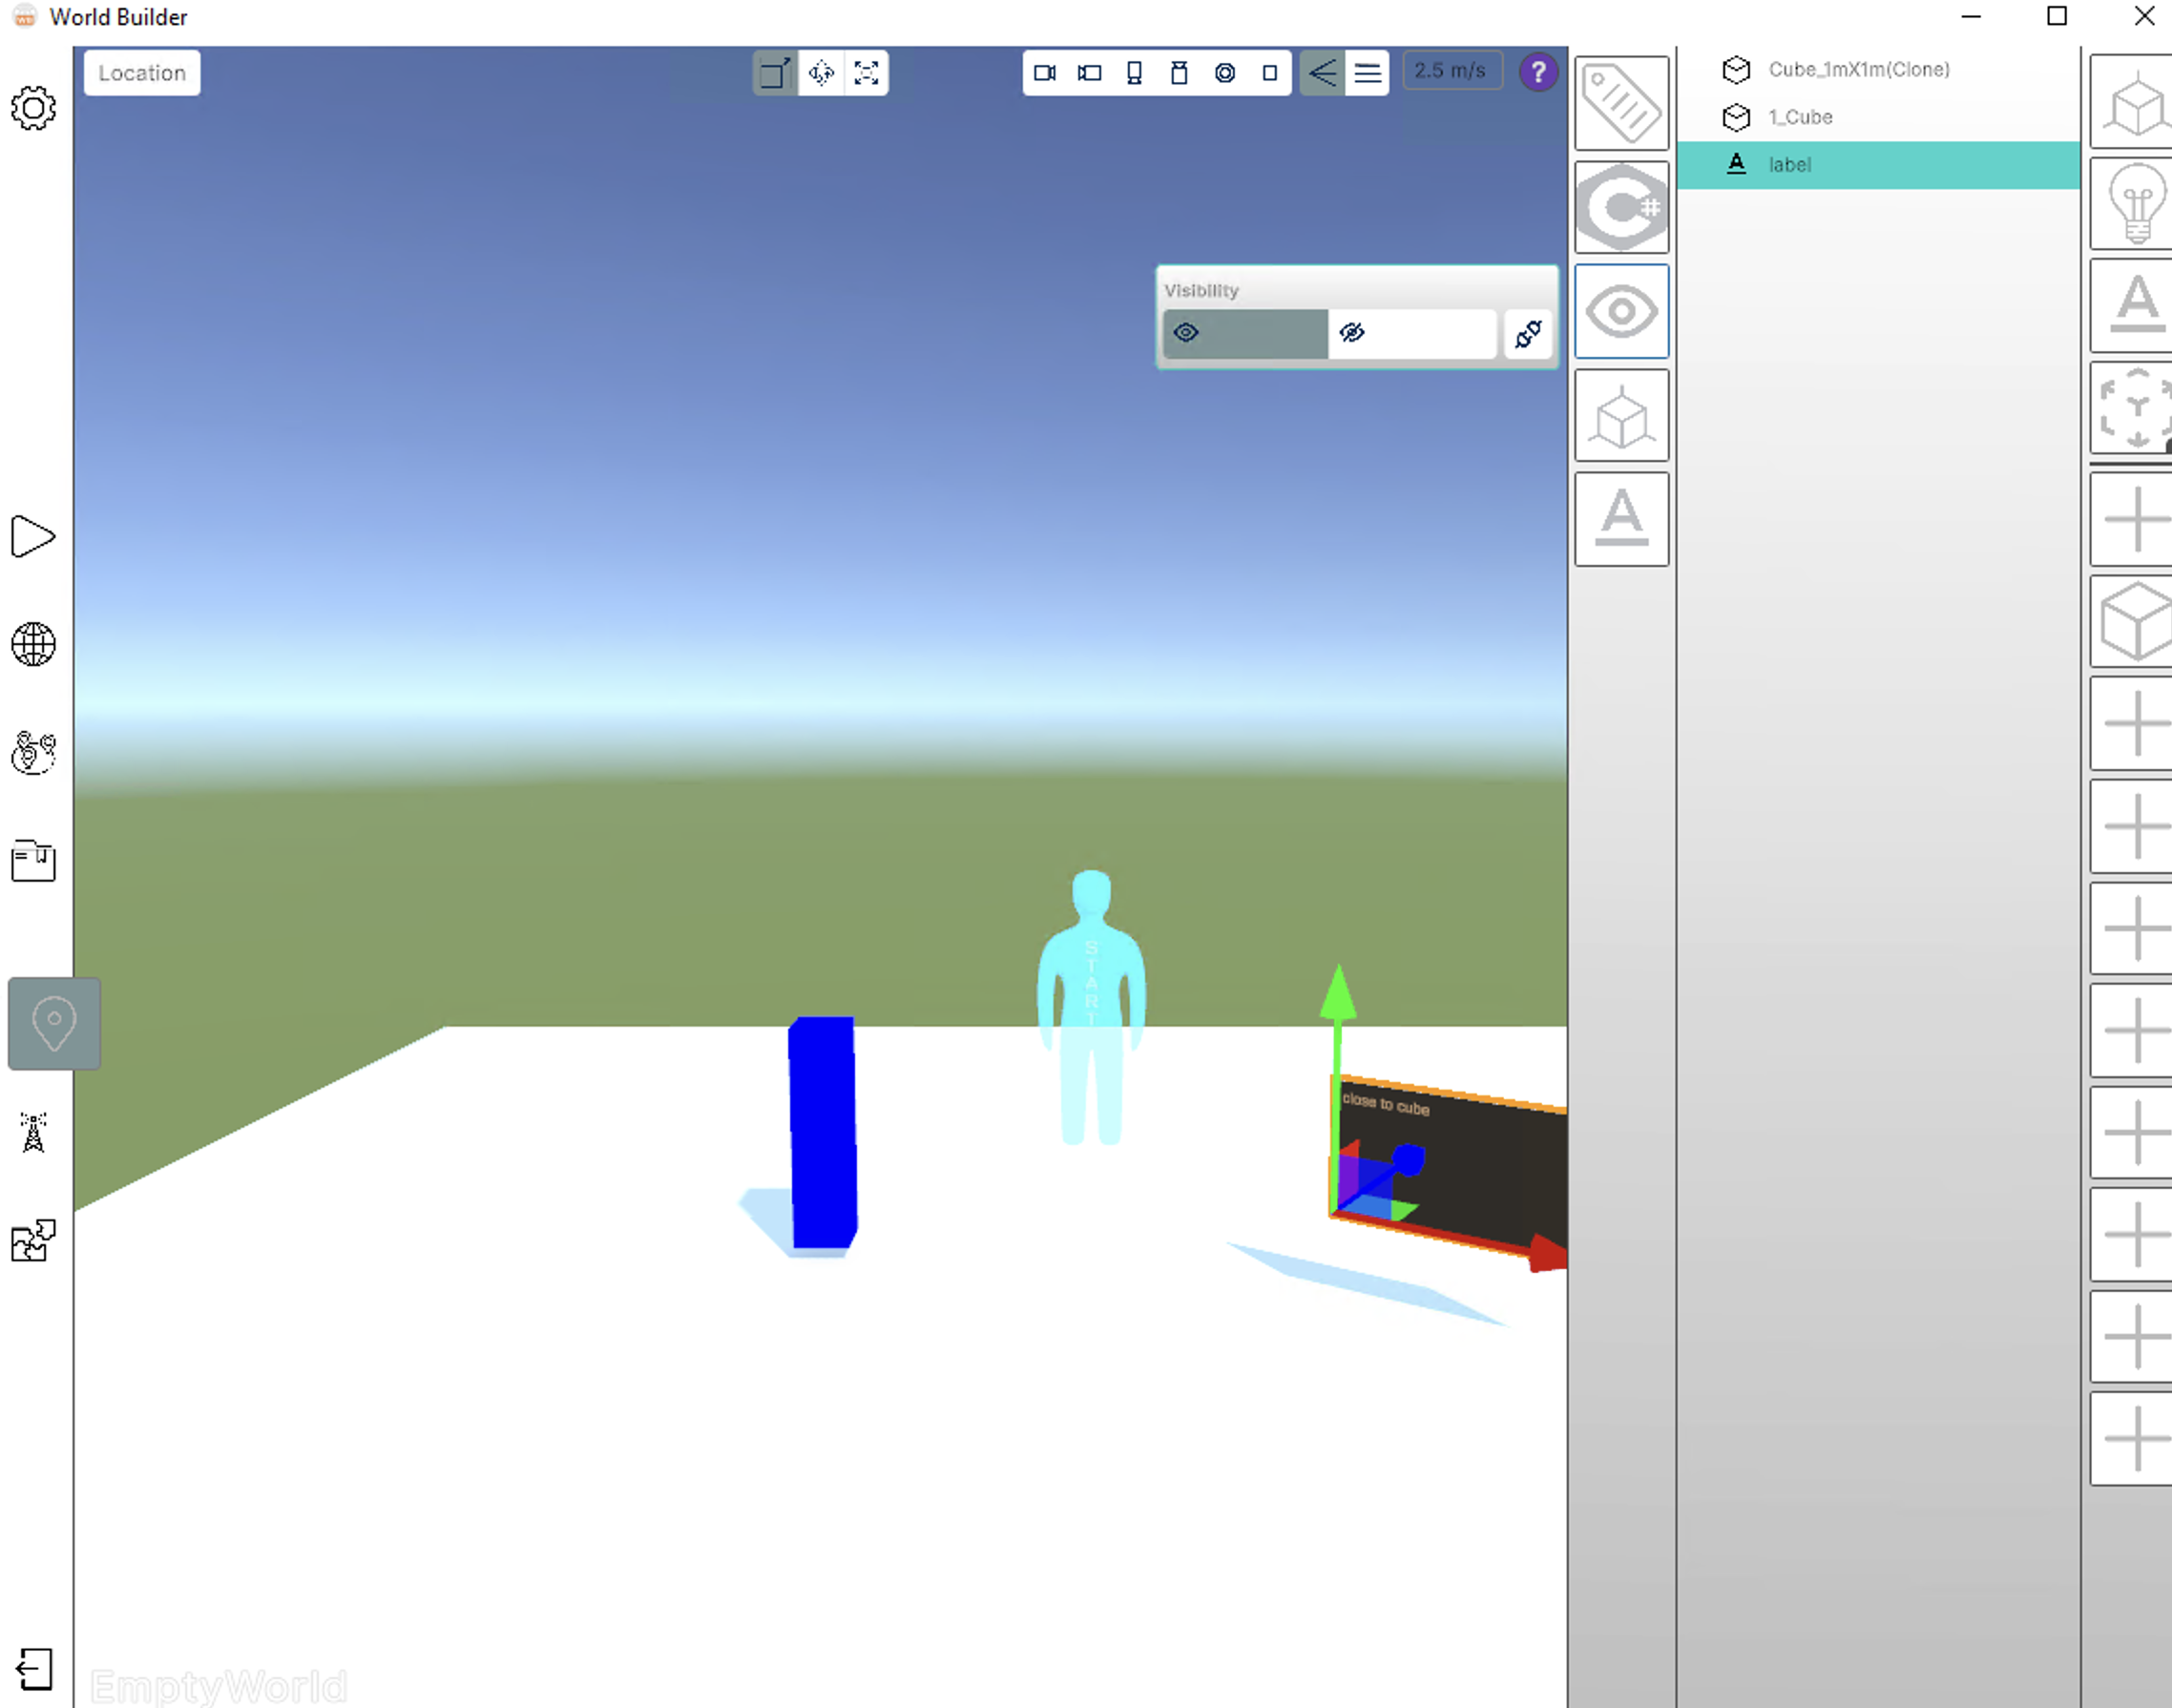Open the hamburger menu list
This screenshot has width=2172, height=1708.
pyautogui.click(x=1367, y=72)
